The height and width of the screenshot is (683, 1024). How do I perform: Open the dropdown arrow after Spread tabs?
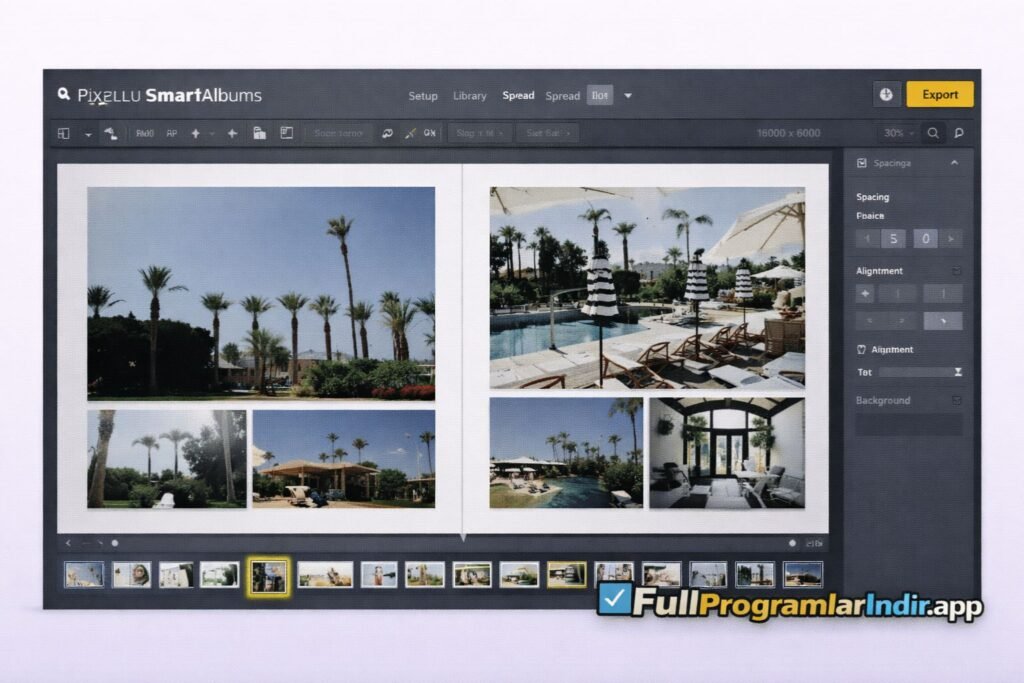coord(628,96)
